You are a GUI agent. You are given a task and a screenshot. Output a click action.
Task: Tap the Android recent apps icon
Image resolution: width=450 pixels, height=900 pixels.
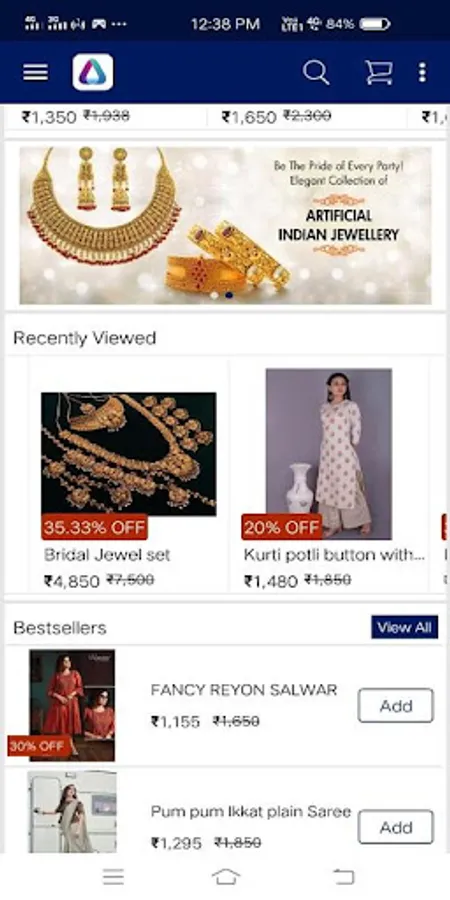click(113, 876)
